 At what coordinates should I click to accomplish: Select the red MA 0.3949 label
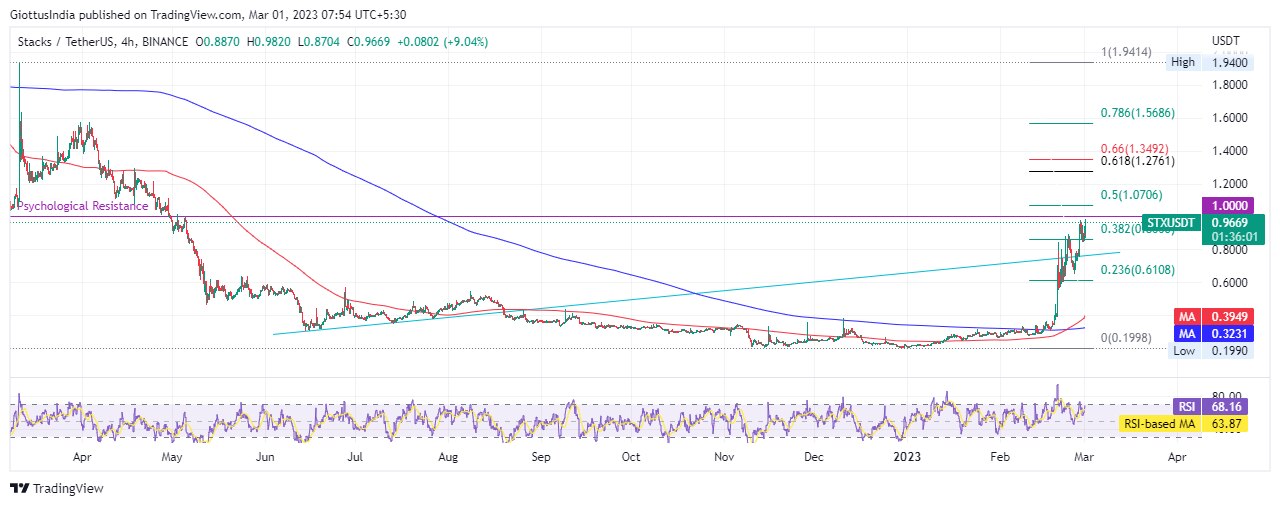point(1217,316)
